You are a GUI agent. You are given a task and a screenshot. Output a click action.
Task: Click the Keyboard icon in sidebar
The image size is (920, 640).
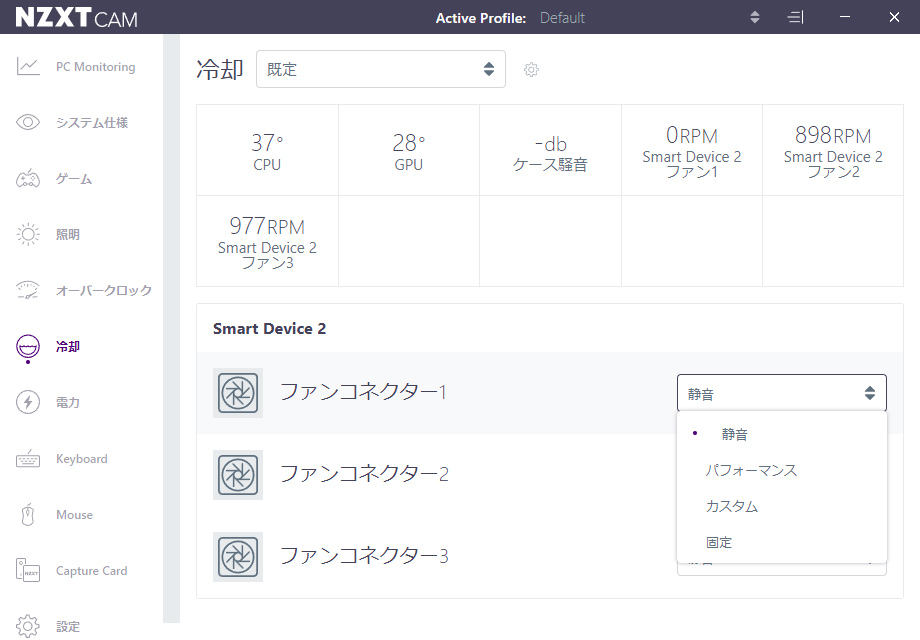(28, 459)
